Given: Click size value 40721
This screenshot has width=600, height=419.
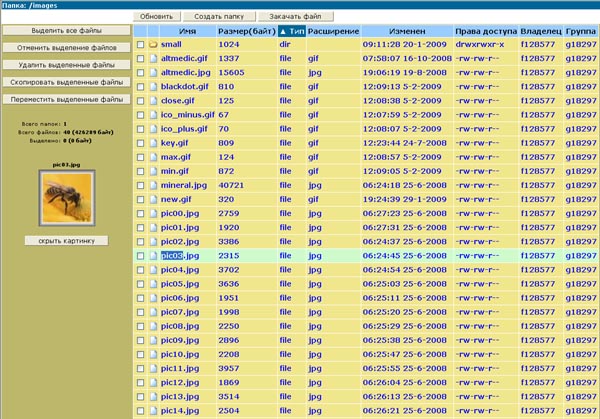Looking at the screenshot, I should point(231,186).
